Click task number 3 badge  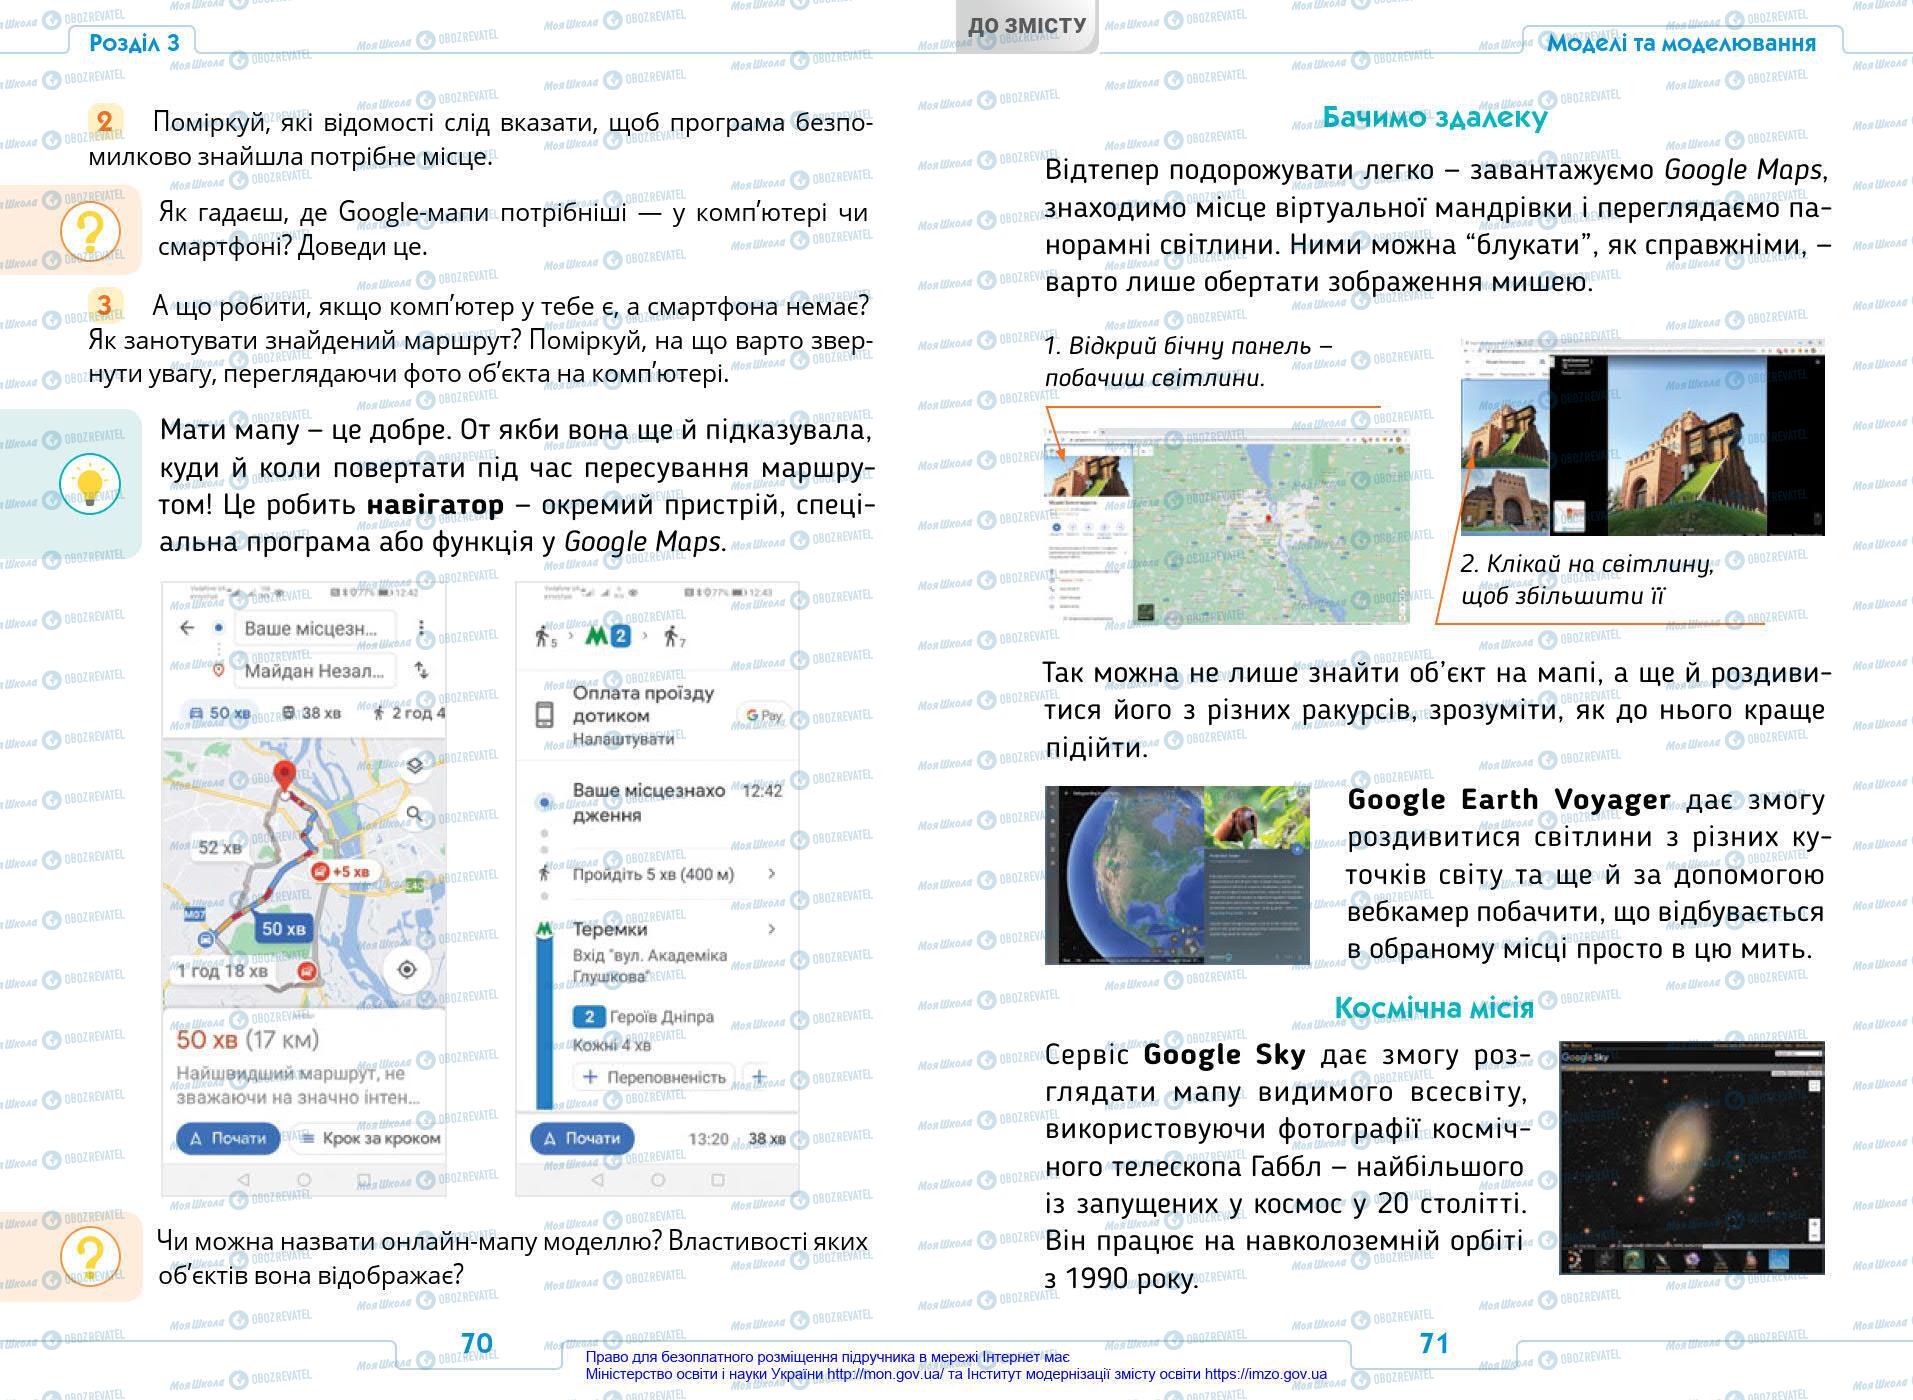click(104, 304)
